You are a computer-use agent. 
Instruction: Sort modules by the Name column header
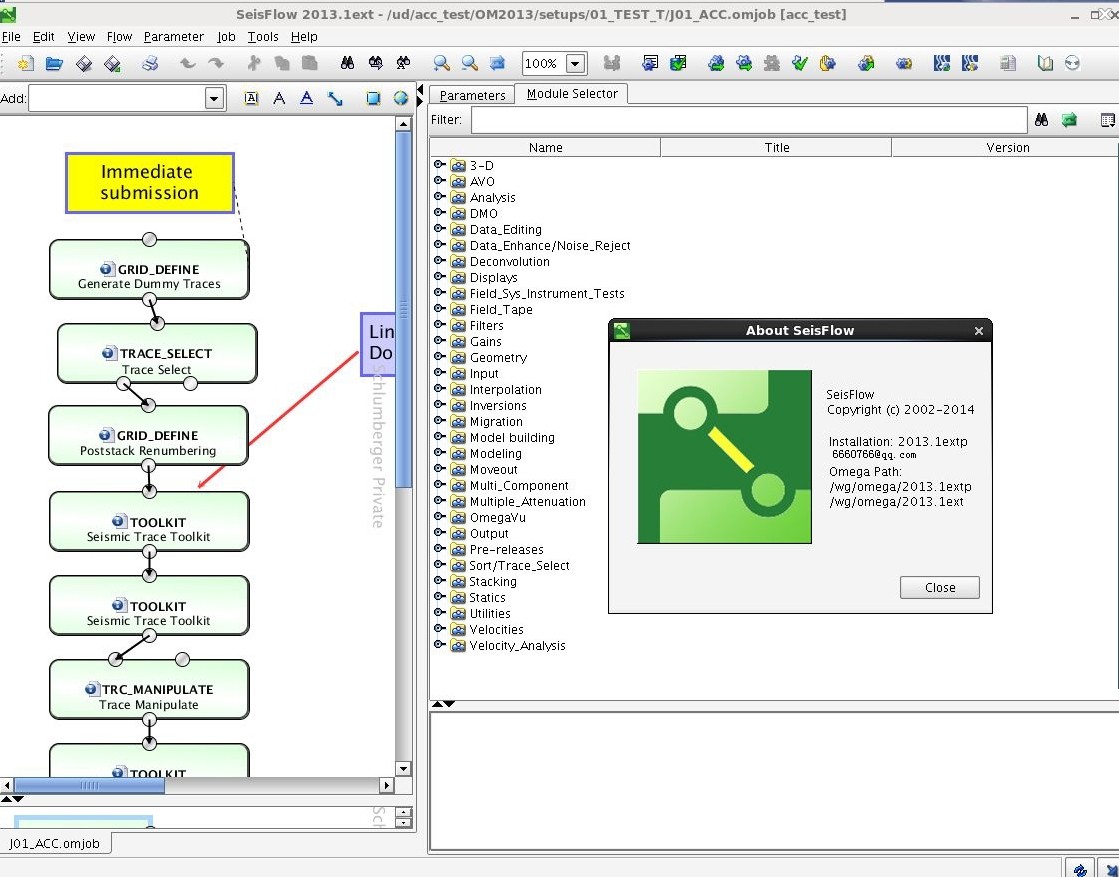545,148
